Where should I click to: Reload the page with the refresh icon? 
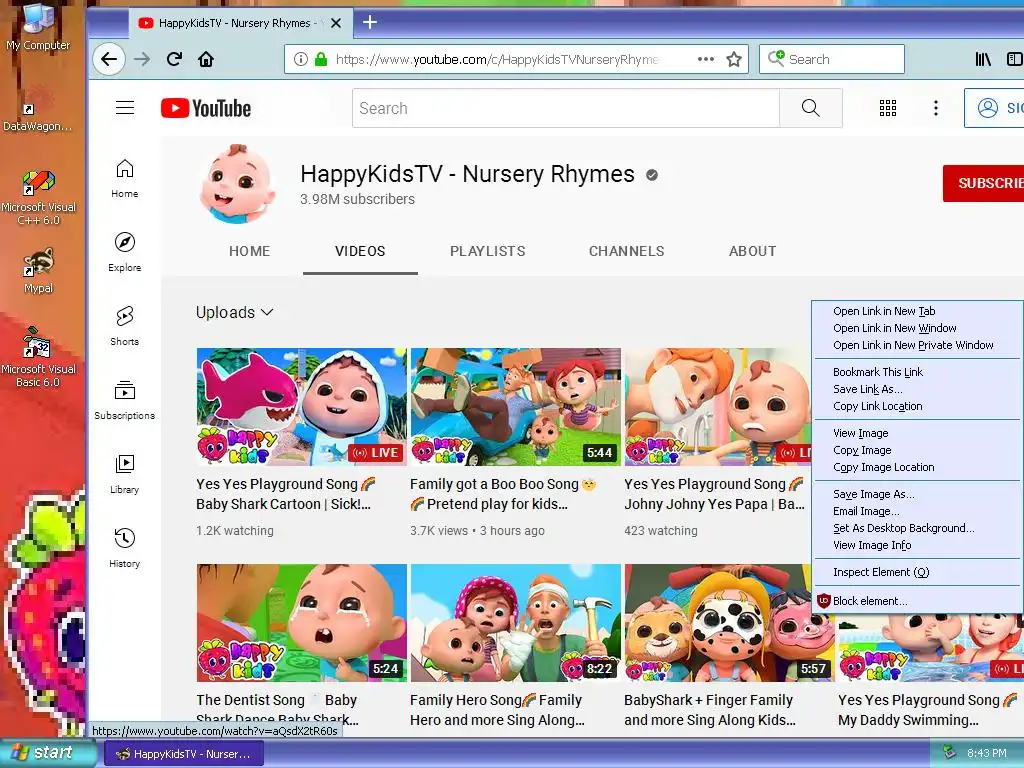pyautogui.click(x=174, y=59)
